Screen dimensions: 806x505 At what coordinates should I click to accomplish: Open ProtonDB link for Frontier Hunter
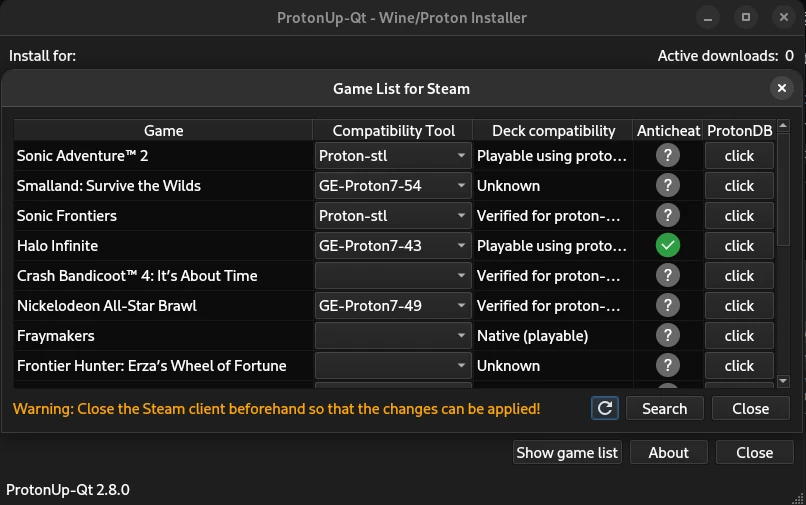coord(739,366)
